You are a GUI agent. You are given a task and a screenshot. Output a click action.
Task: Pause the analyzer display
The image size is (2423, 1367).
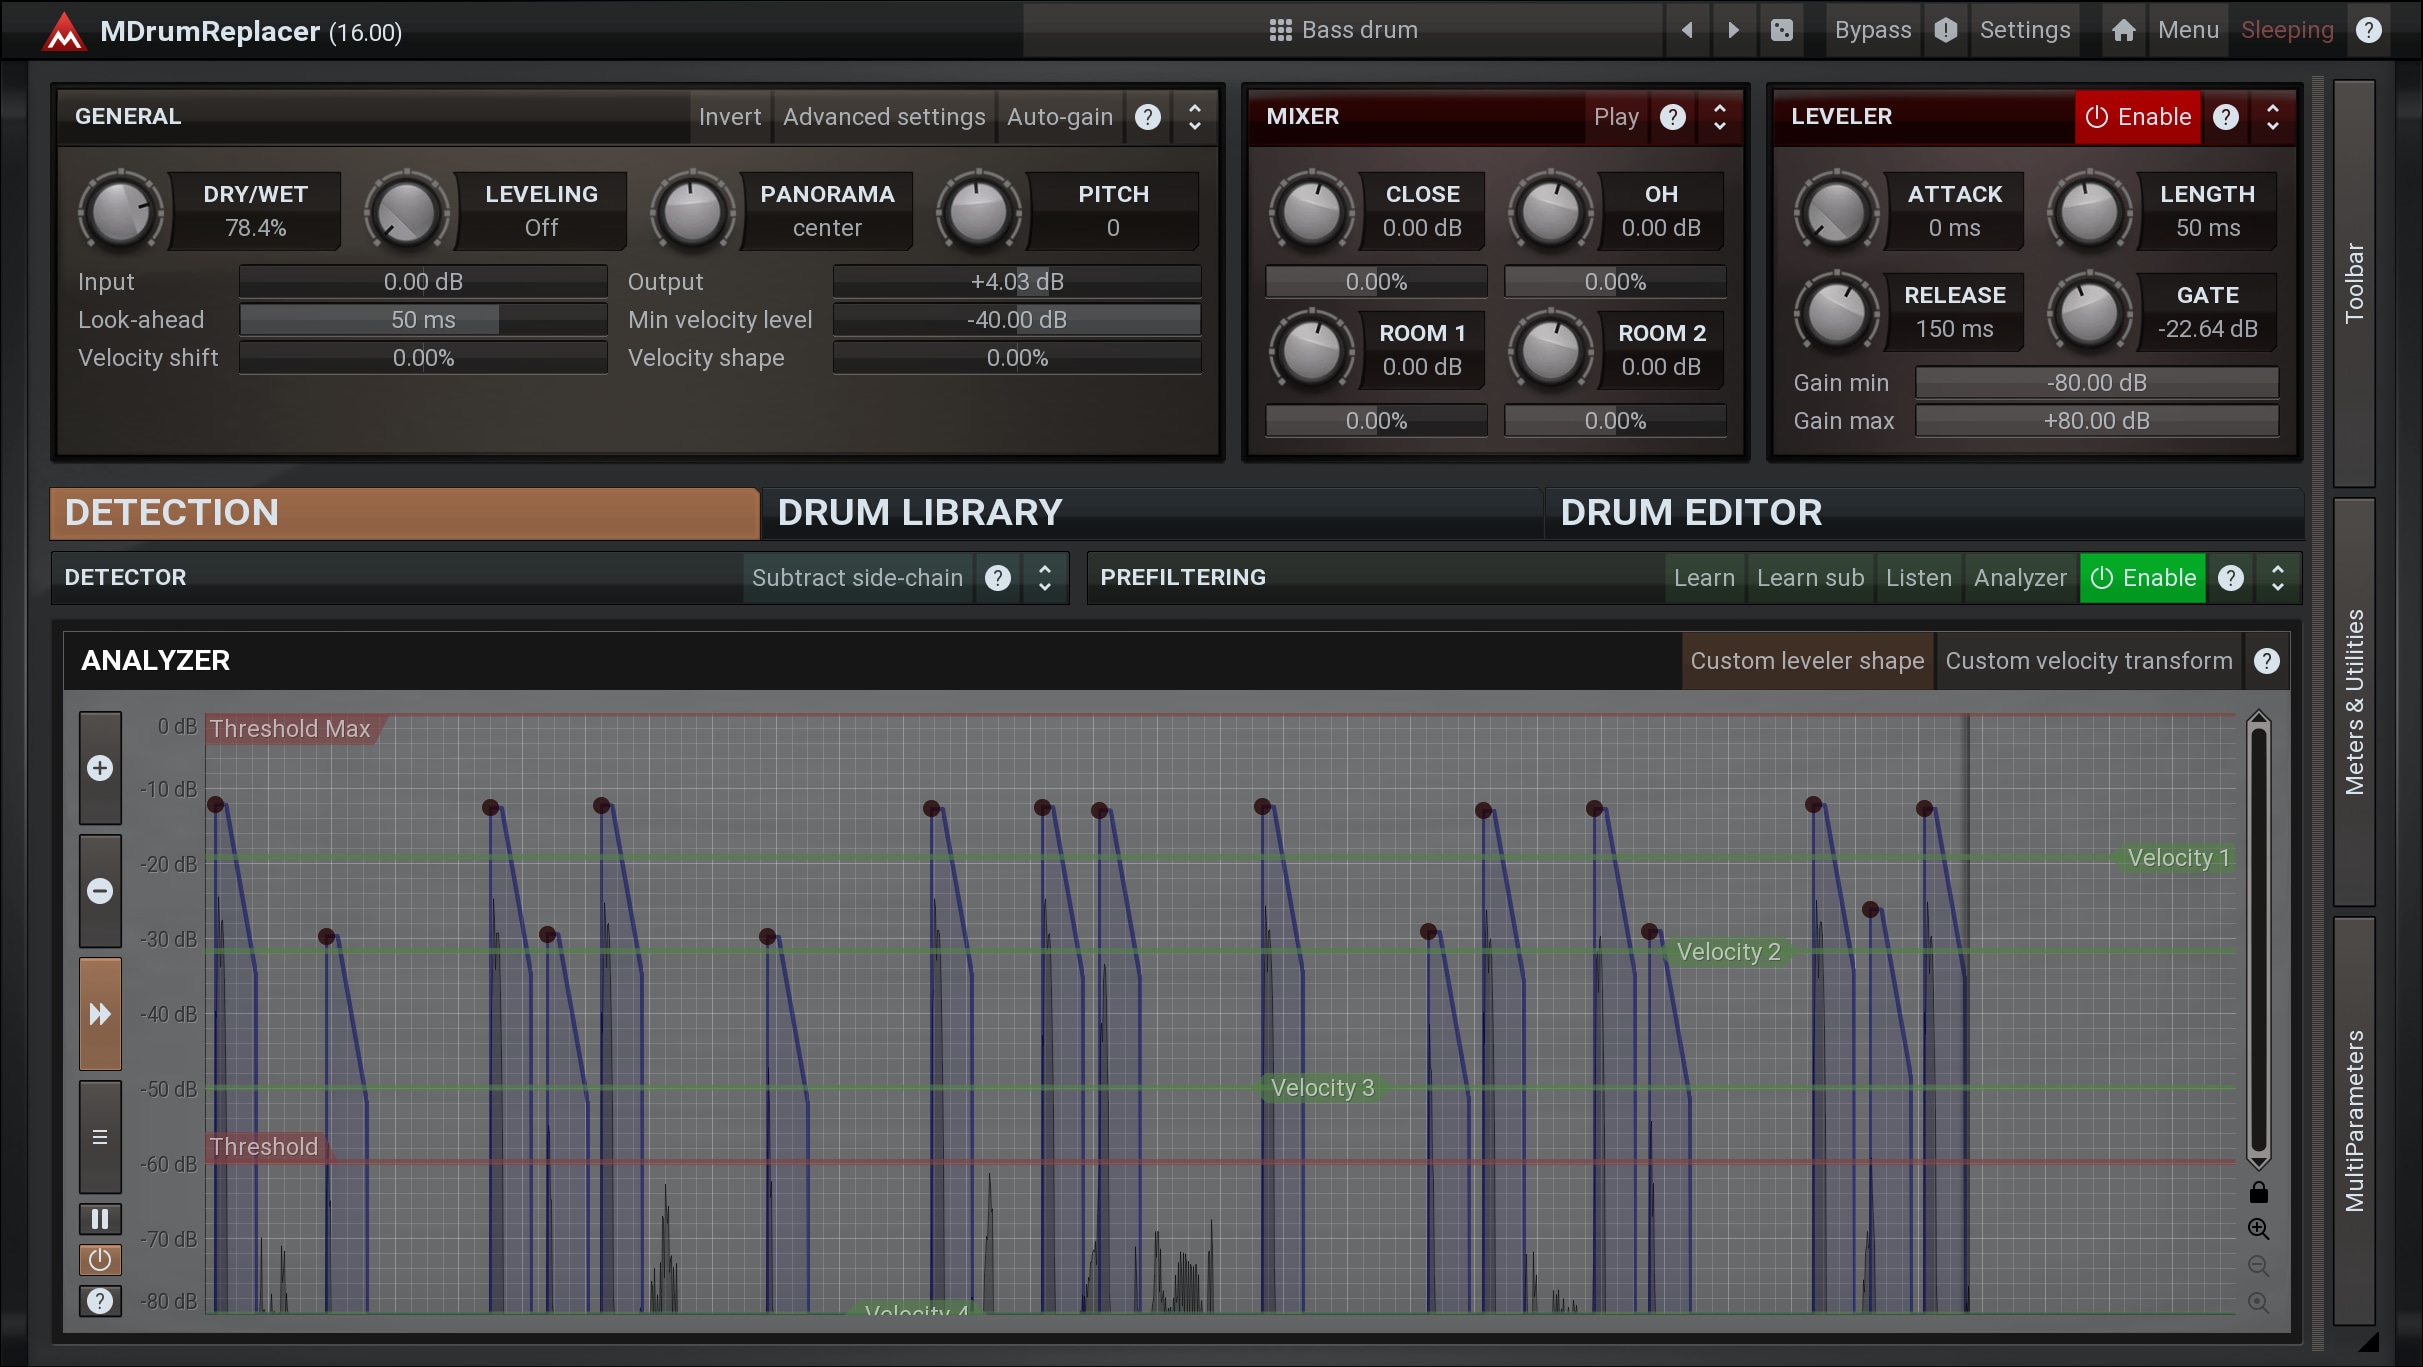tap(100, 1219)
